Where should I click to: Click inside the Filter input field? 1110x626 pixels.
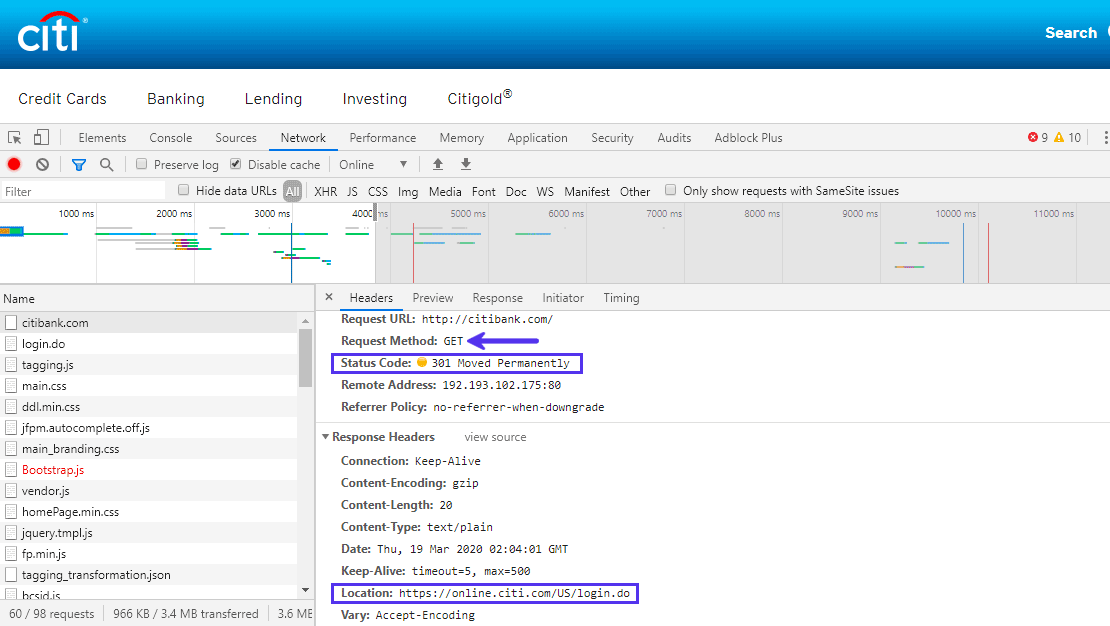point(80,190)
